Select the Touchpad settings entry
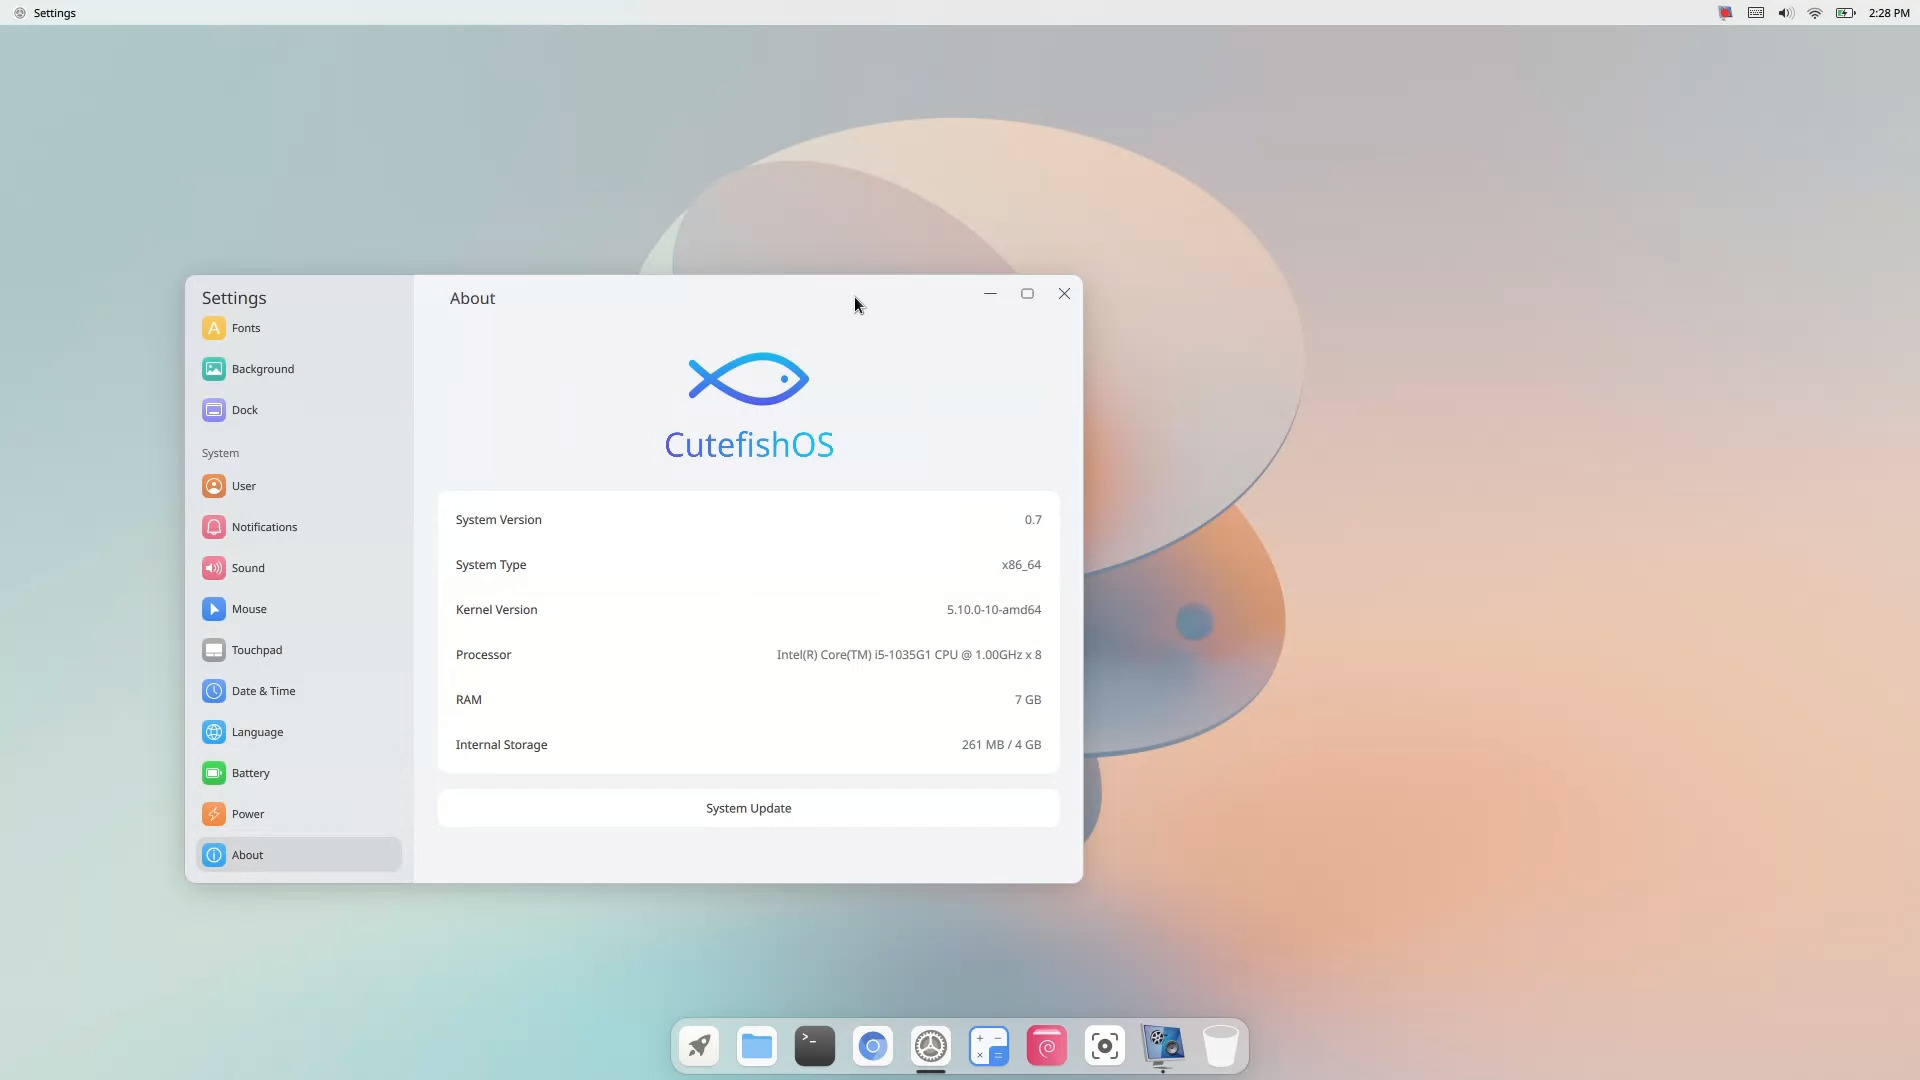Screen dimensions: 1920x1080 pos(299,650)
